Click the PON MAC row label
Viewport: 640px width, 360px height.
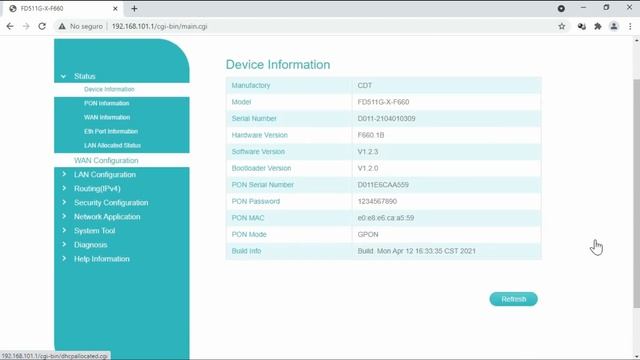(x=248, y=218)
